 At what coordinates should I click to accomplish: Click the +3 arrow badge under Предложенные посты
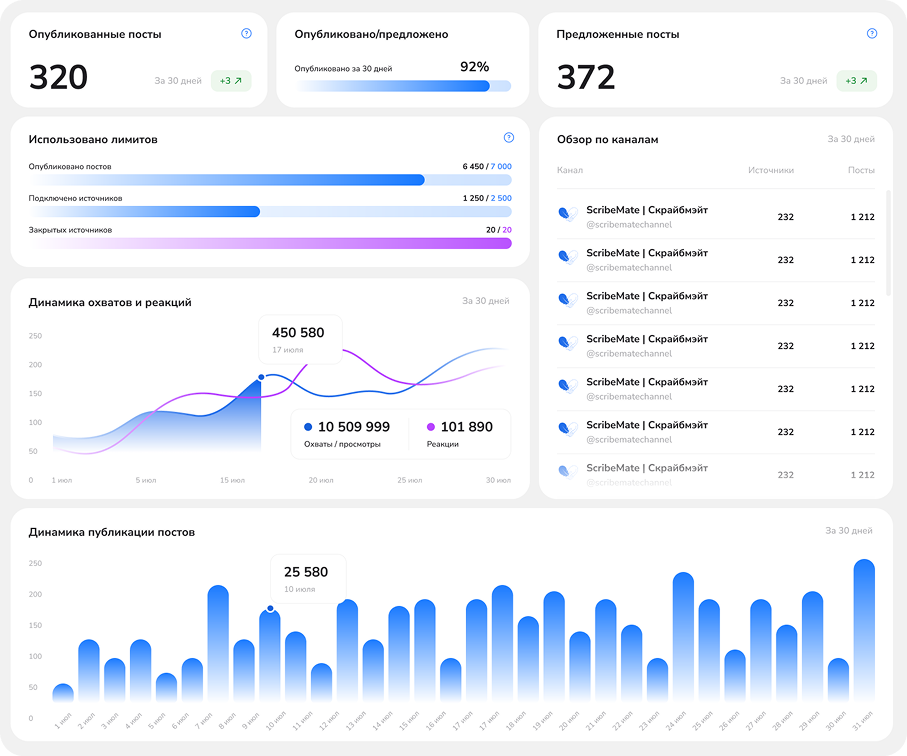click(857, 81)
